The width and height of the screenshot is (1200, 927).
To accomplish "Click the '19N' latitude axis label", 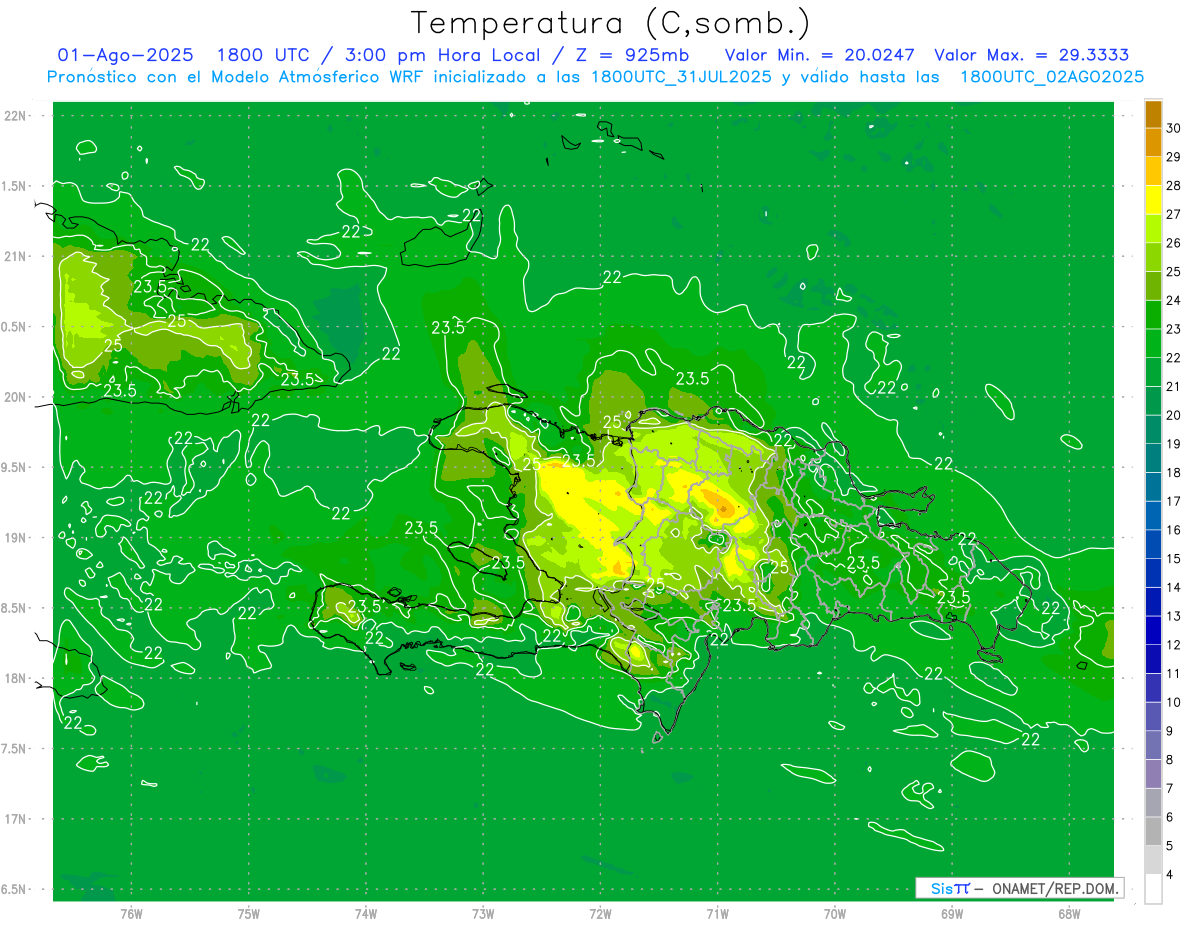I will point(16,537).
